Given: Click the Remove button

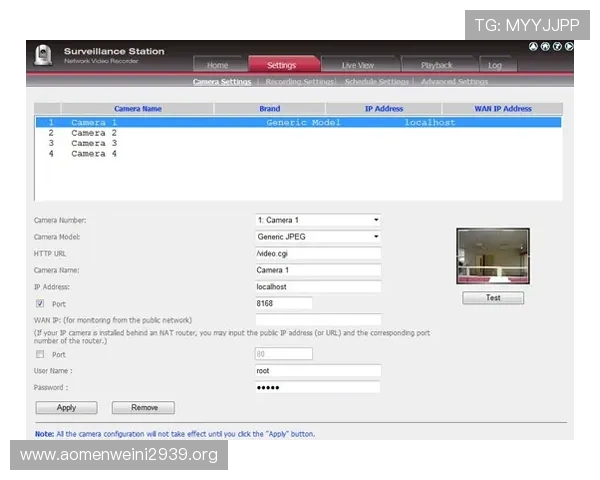Looking at the screenshot, I should [143, 408].
